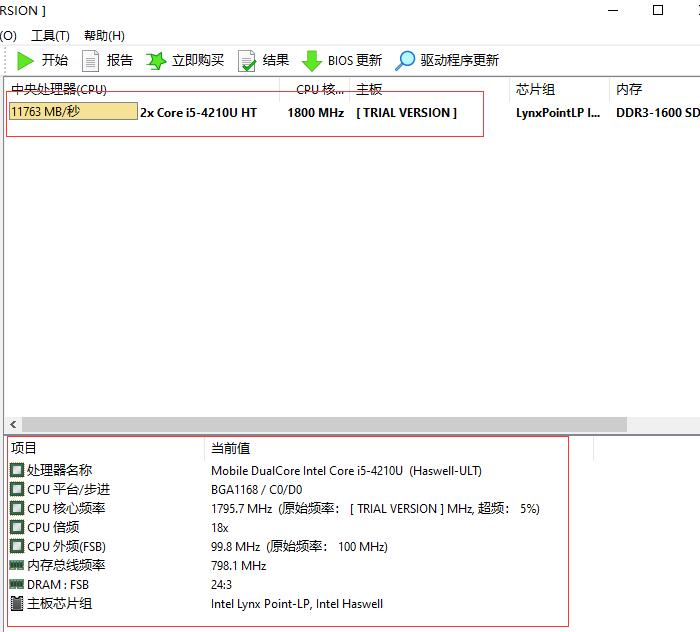Select the 处理器名称 row icon
The width and height of the screenshot is (700, 632).
click(17, 471)
